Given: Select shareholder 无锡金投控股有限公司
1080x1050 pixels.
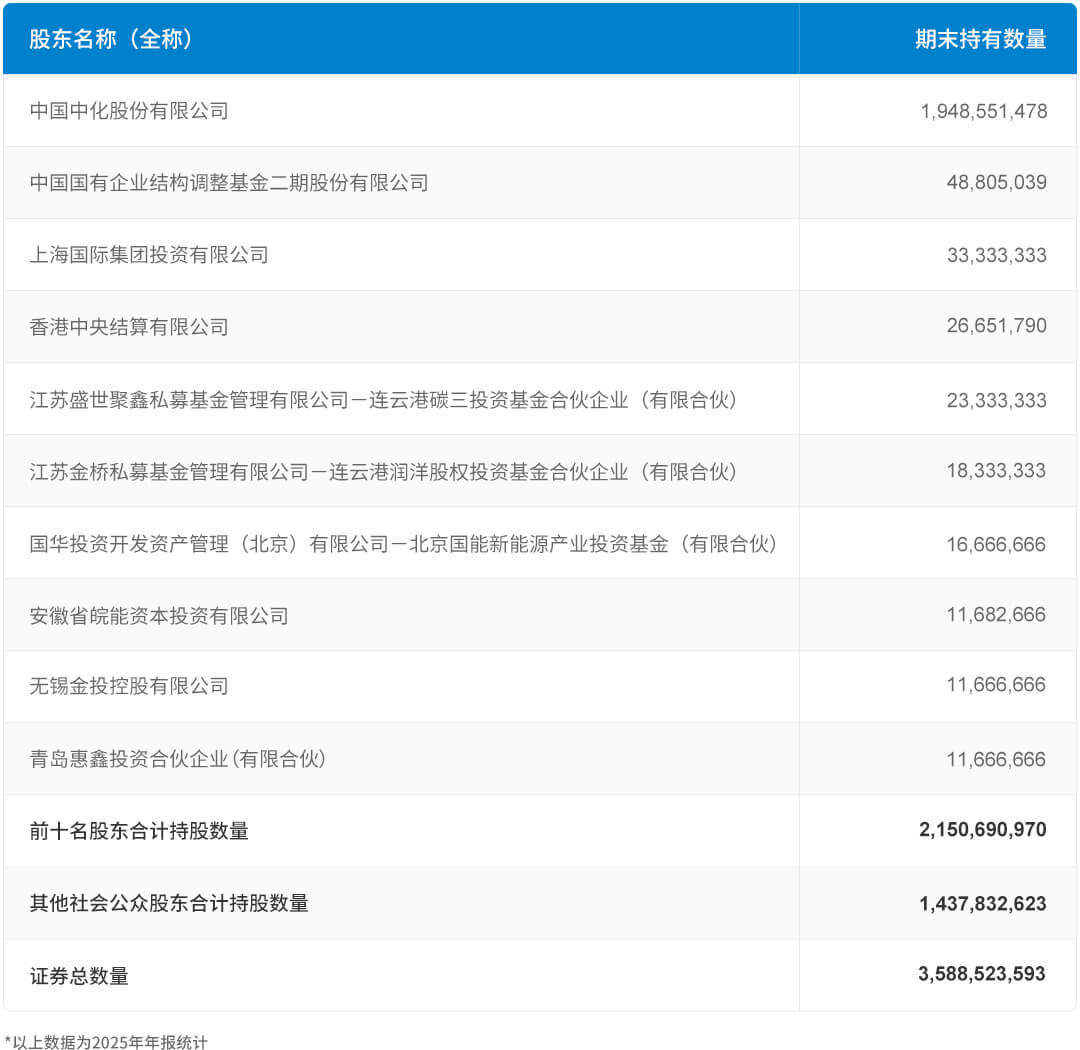Looking at the screenshot, I should point(129,686).
